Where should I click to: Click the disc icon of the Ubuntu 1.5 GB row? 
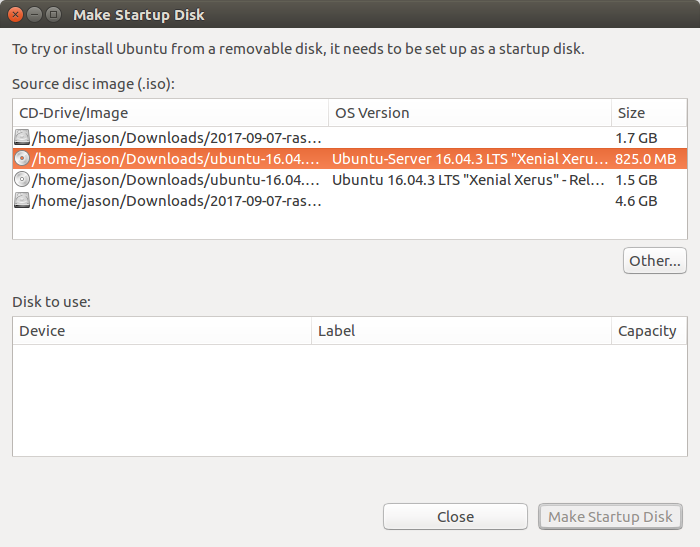click(x=22, y=180)
